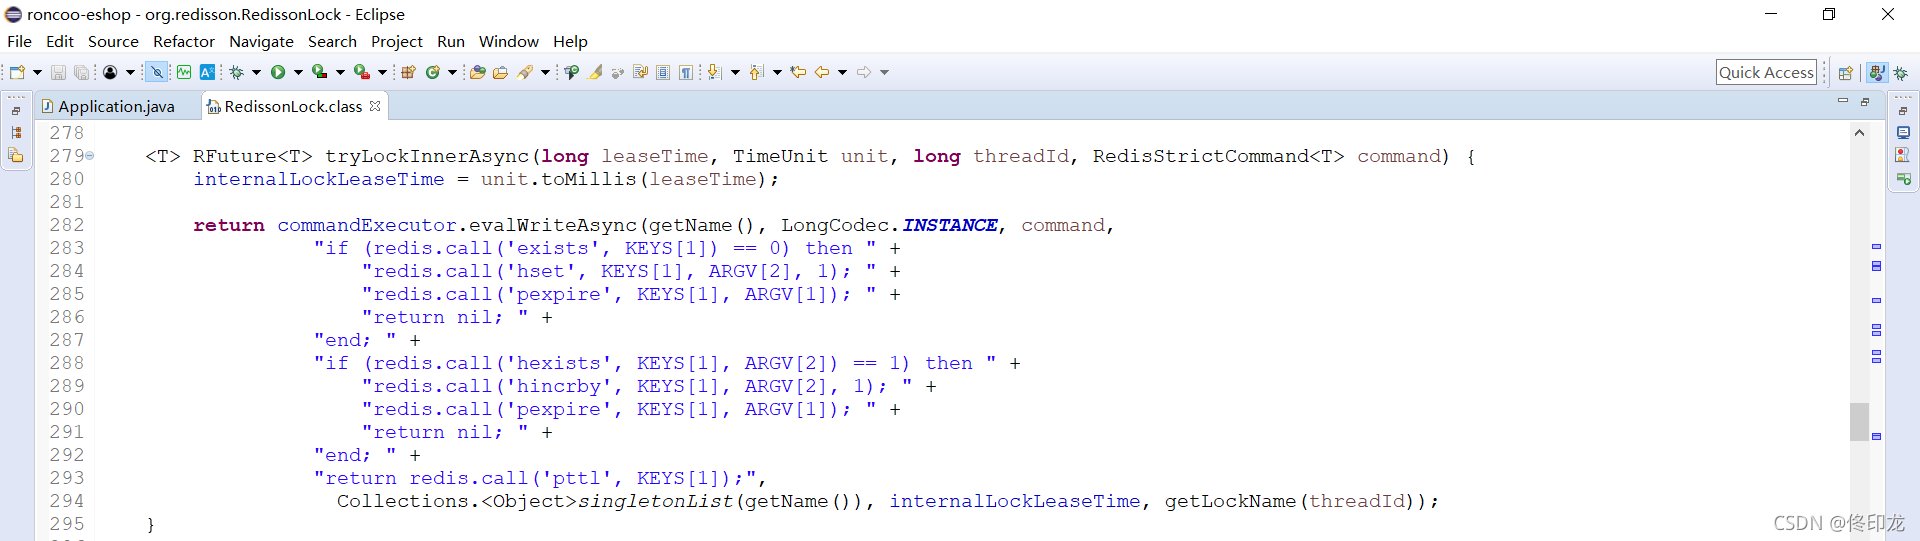
Task: Click the New Java Class icon
Action: click(432, 72)
